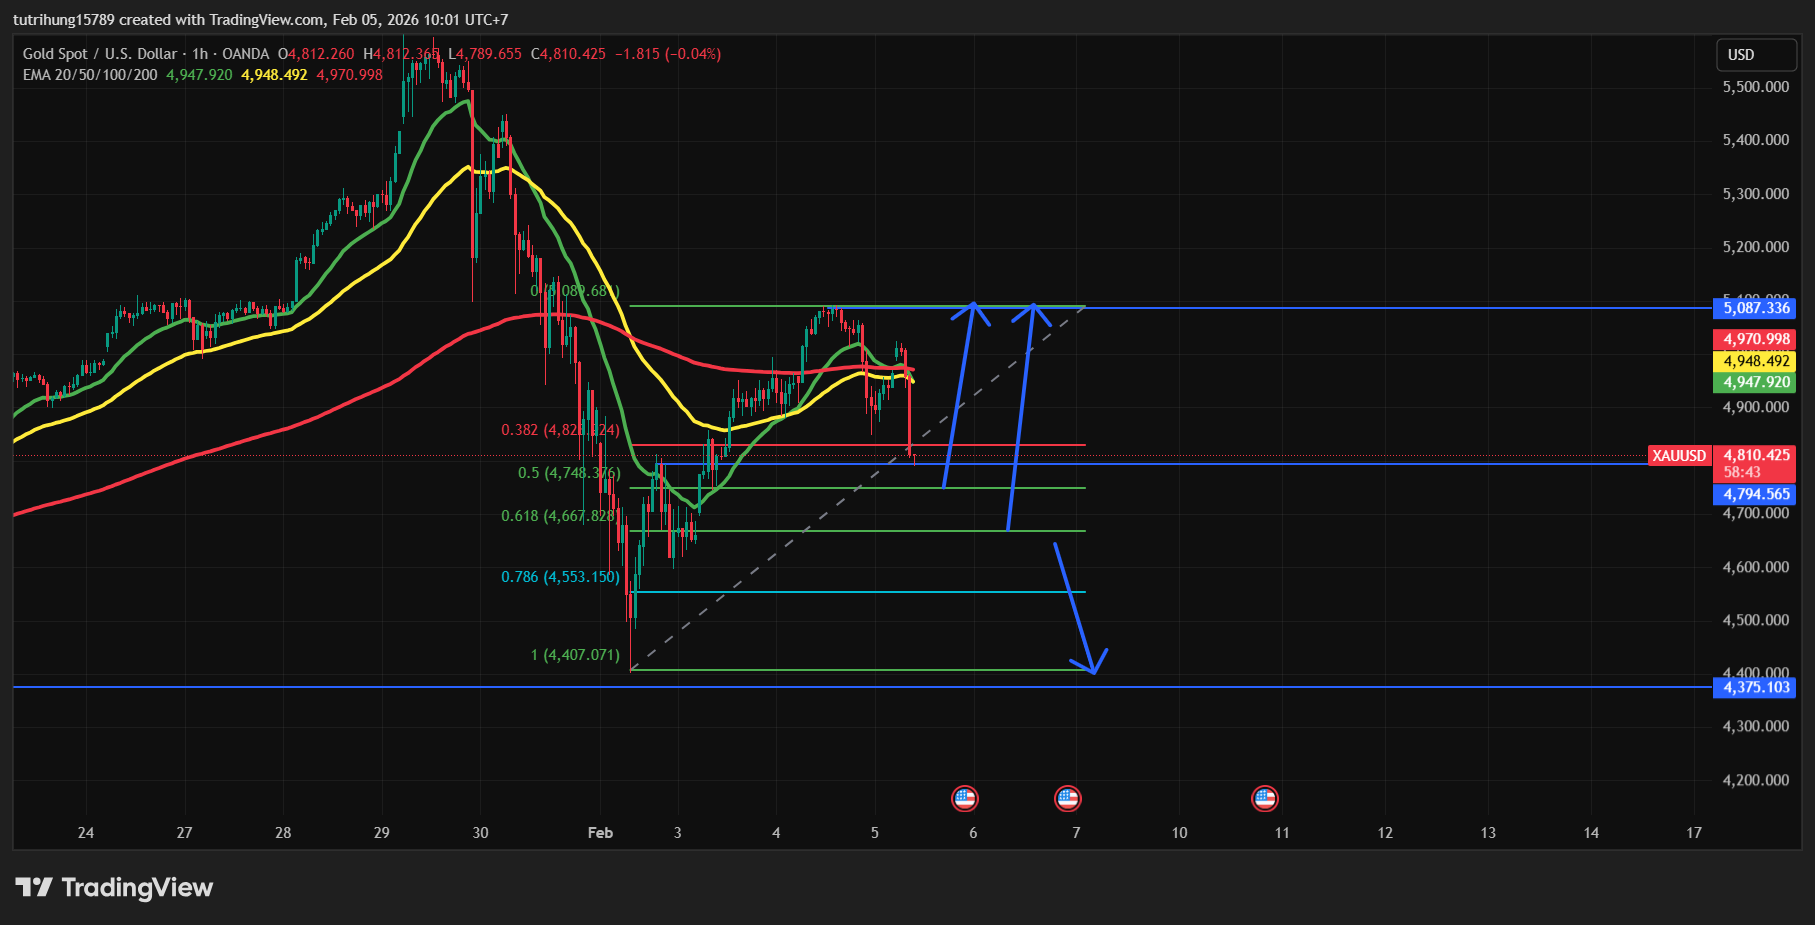Select the red 4,970.998 EMA axis label

point(1755,340)
